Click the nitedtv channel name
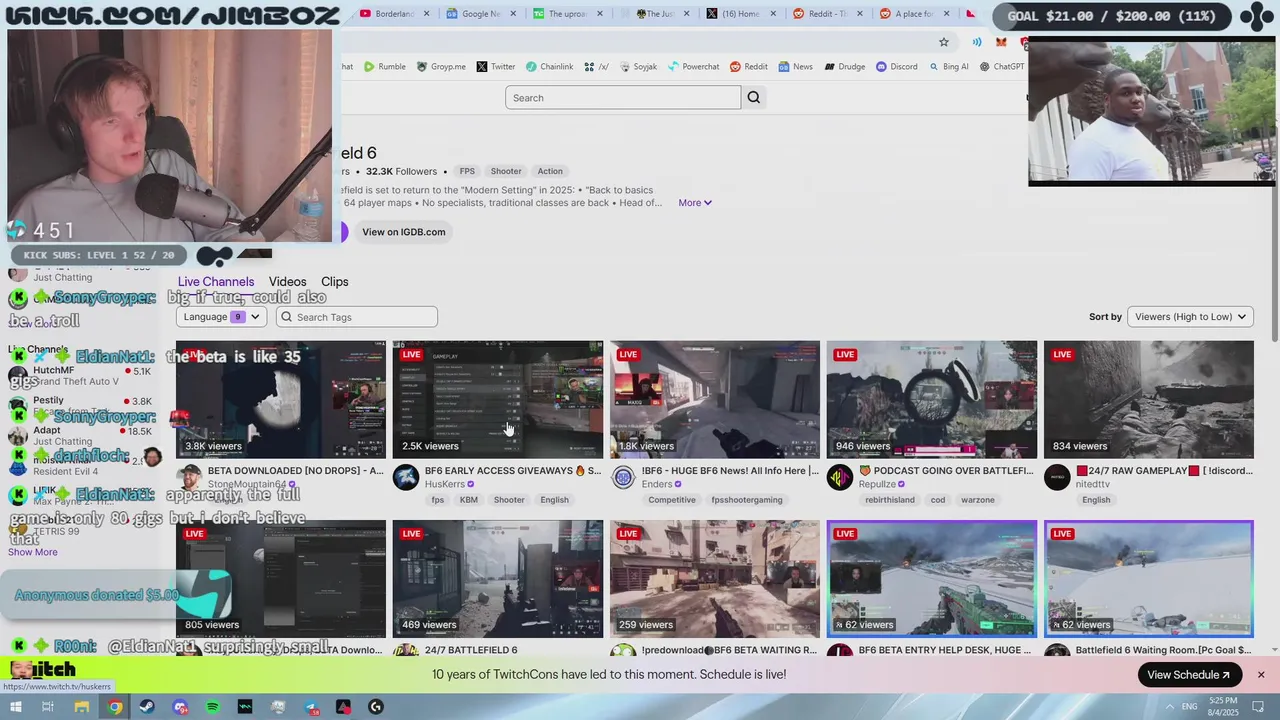The width and height of the screenshot is (1280, 720). (x=1093, y=484)
